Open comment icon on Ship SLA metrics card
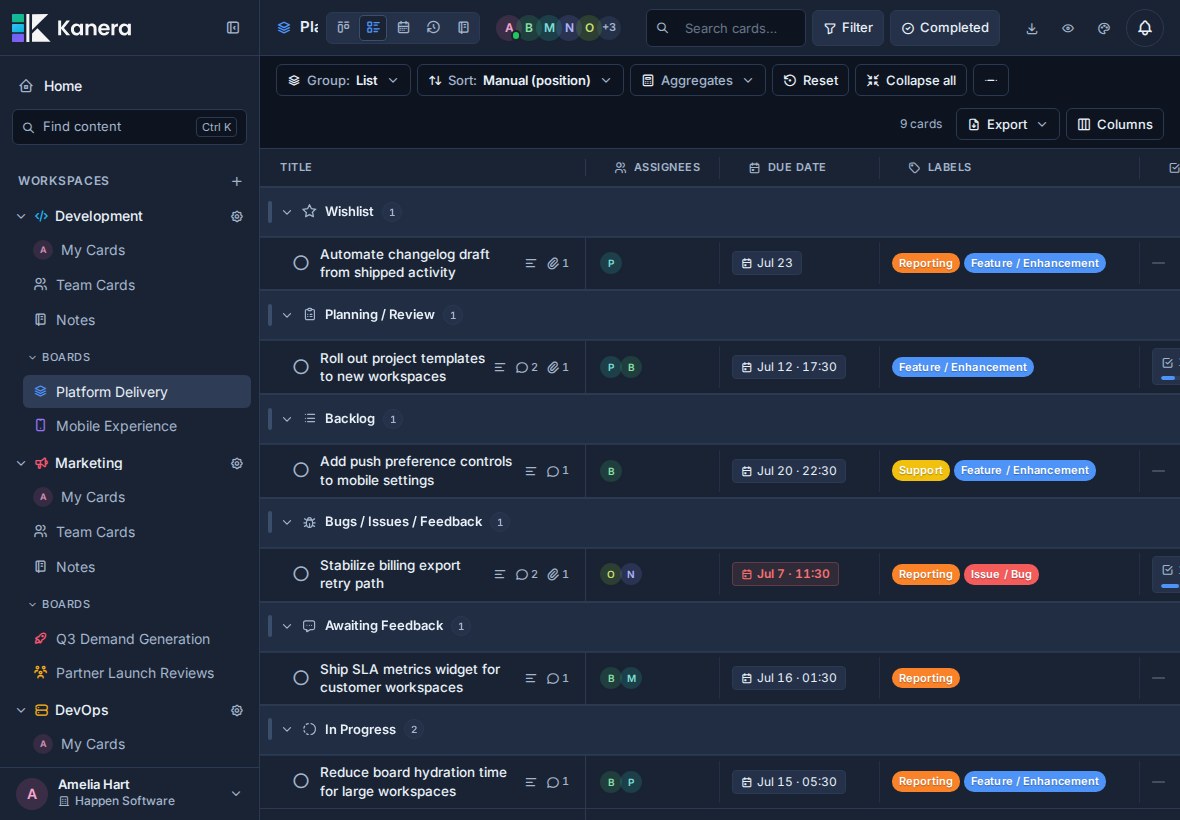Viewport: 1180px width, 820px height. pyautogui.click(x=558, y=678)
